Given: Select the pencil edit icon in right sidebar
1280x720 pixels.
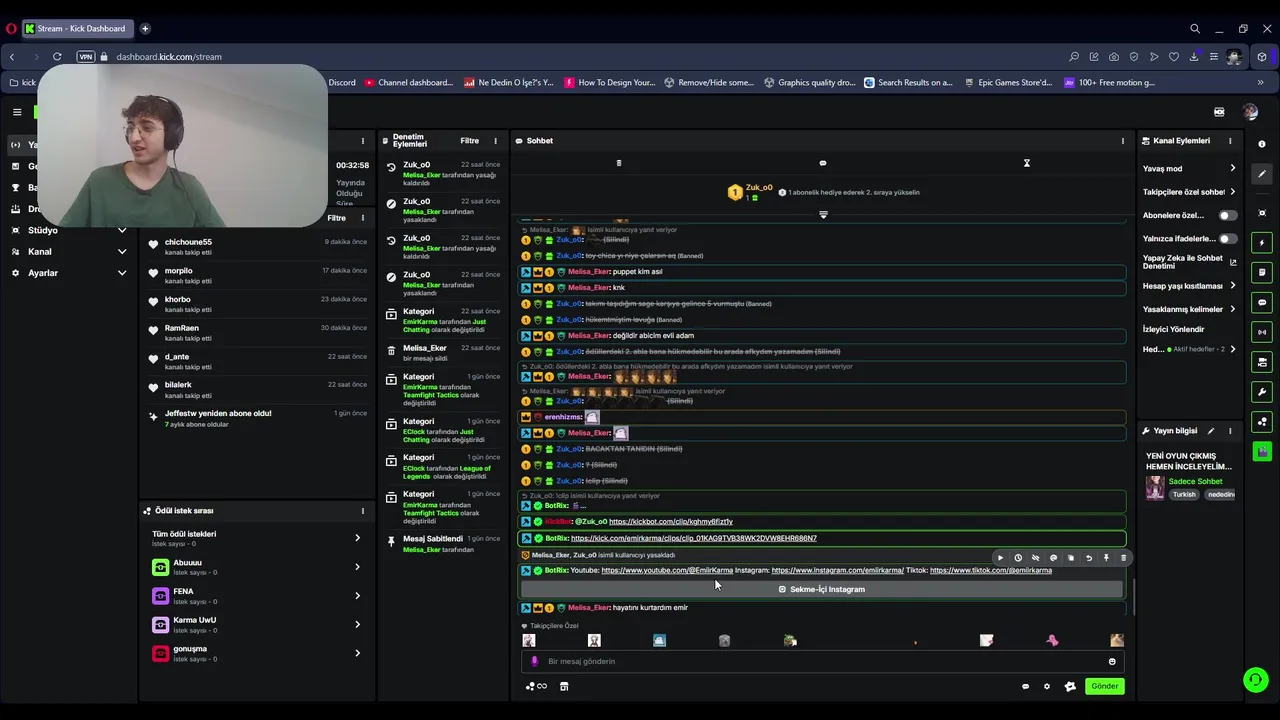Looking at the screenshot, I should 1262,174.
